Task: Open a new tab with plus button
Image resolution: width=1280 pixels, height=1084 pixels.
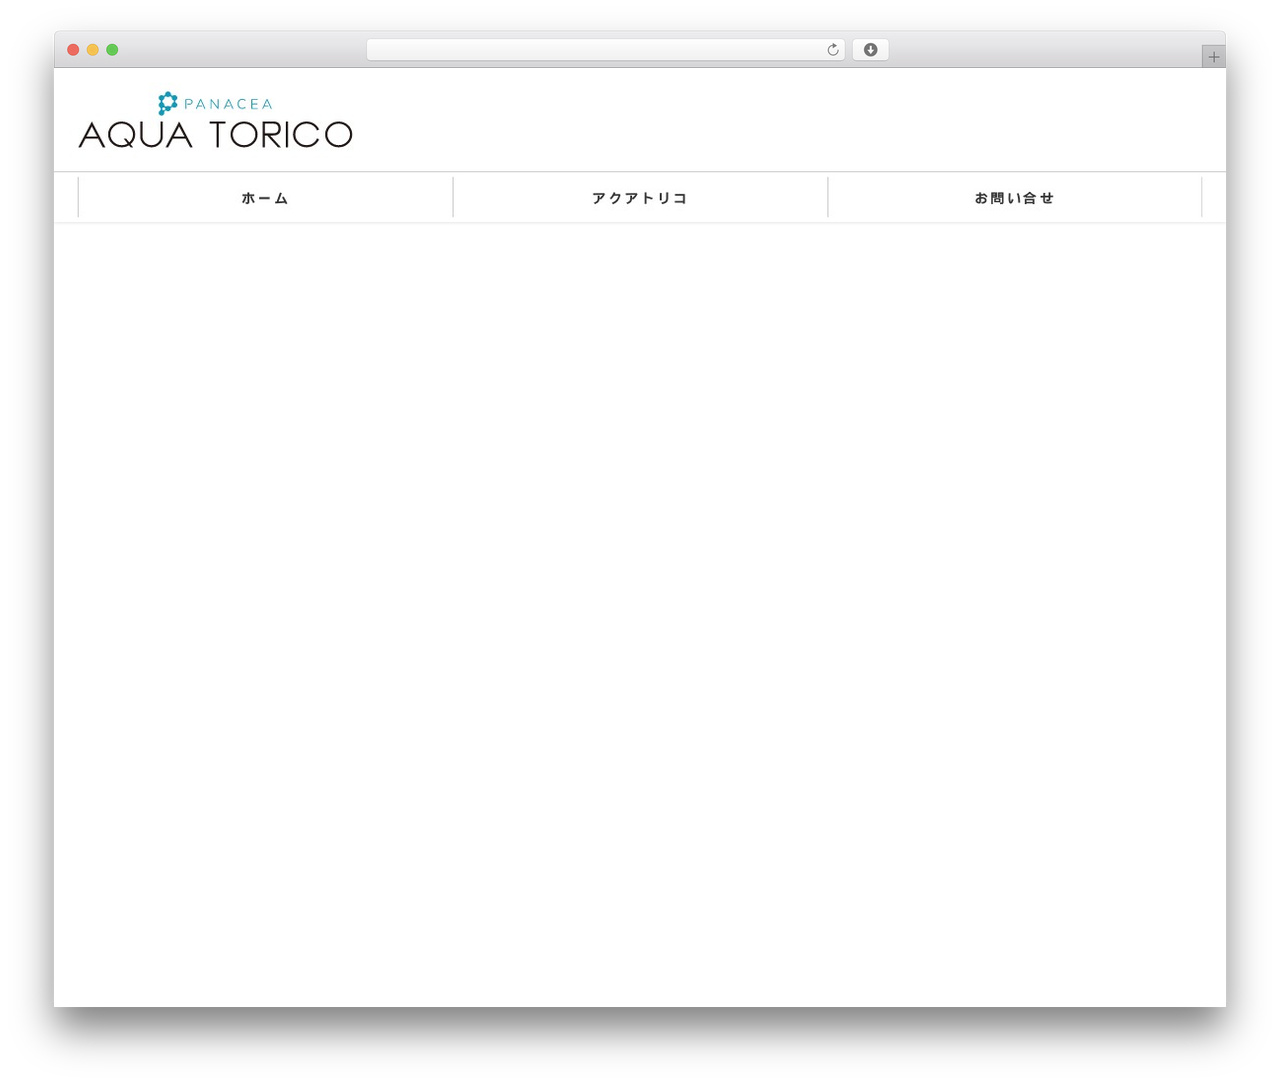Action: click(1213, 57)
